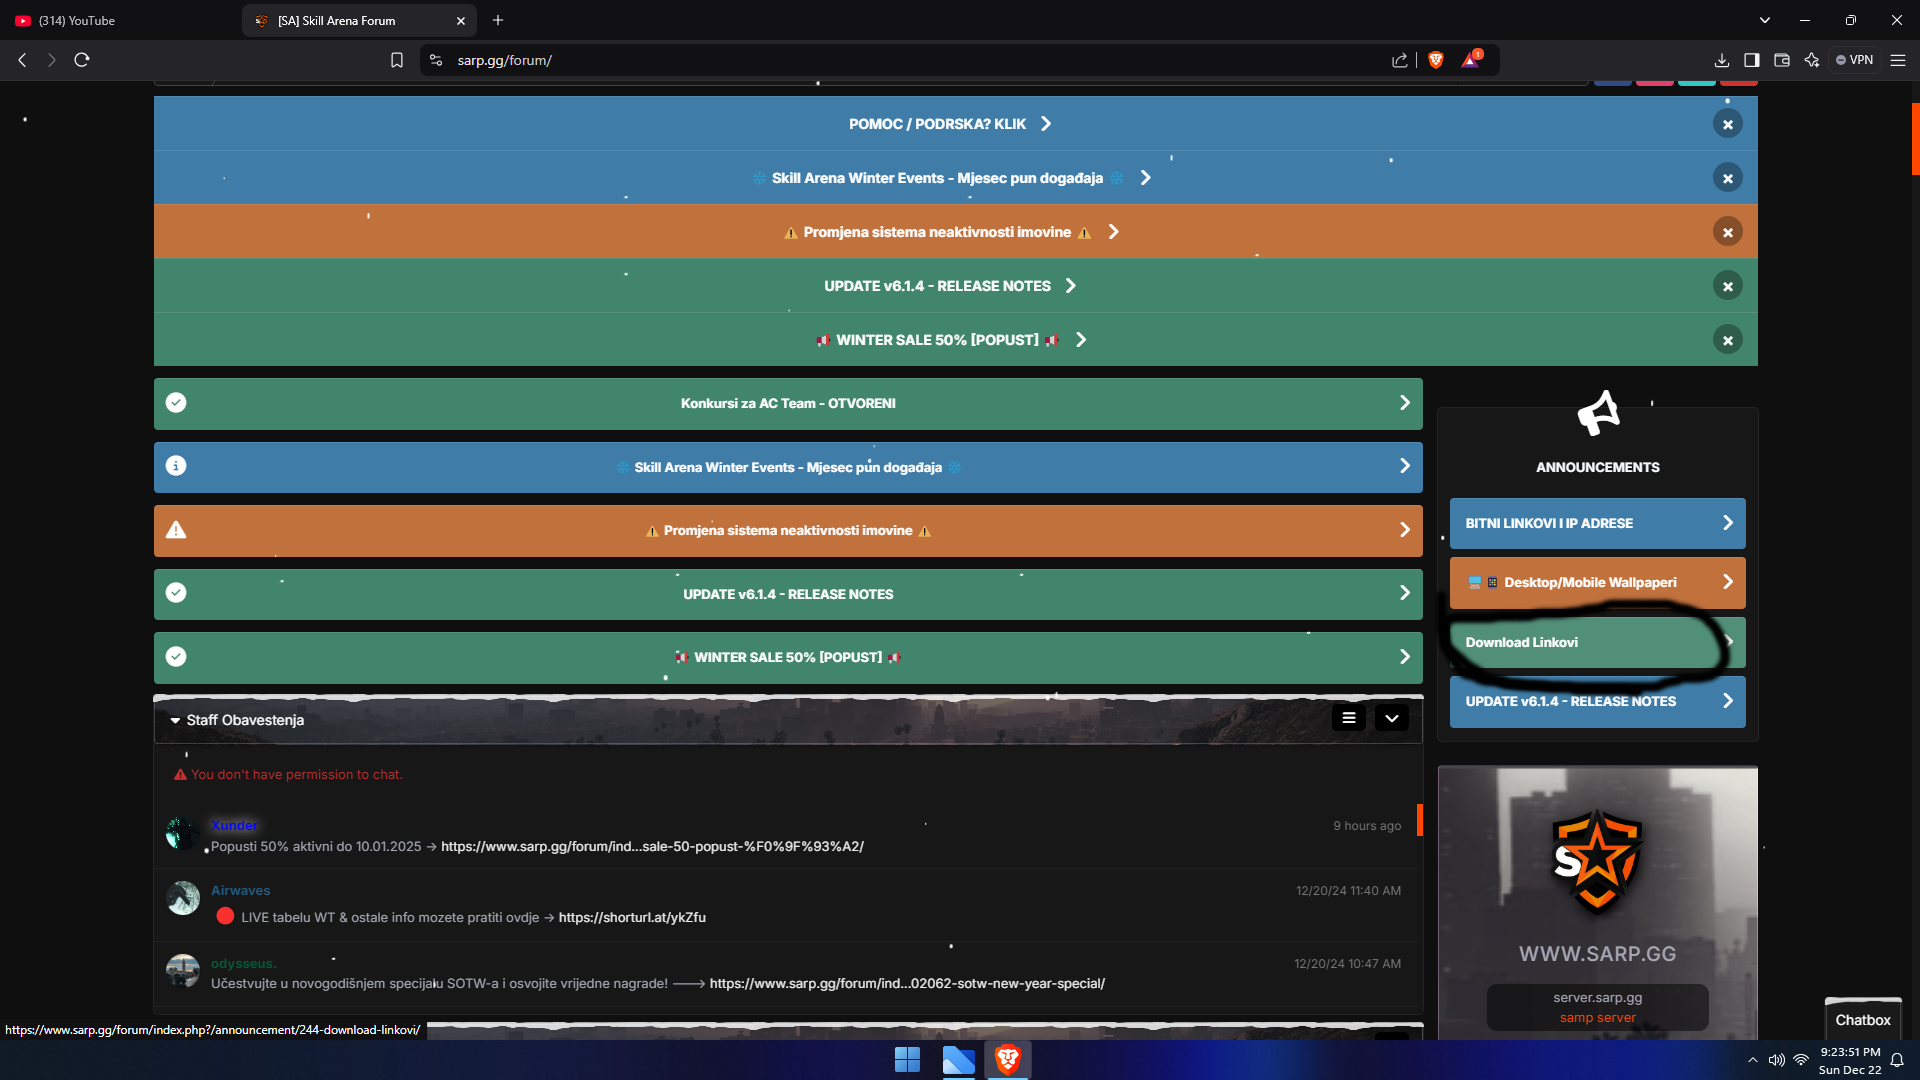Click the browser forward arrow
This screenshot has height=1080, width=1920.
(x=52, y=60)
